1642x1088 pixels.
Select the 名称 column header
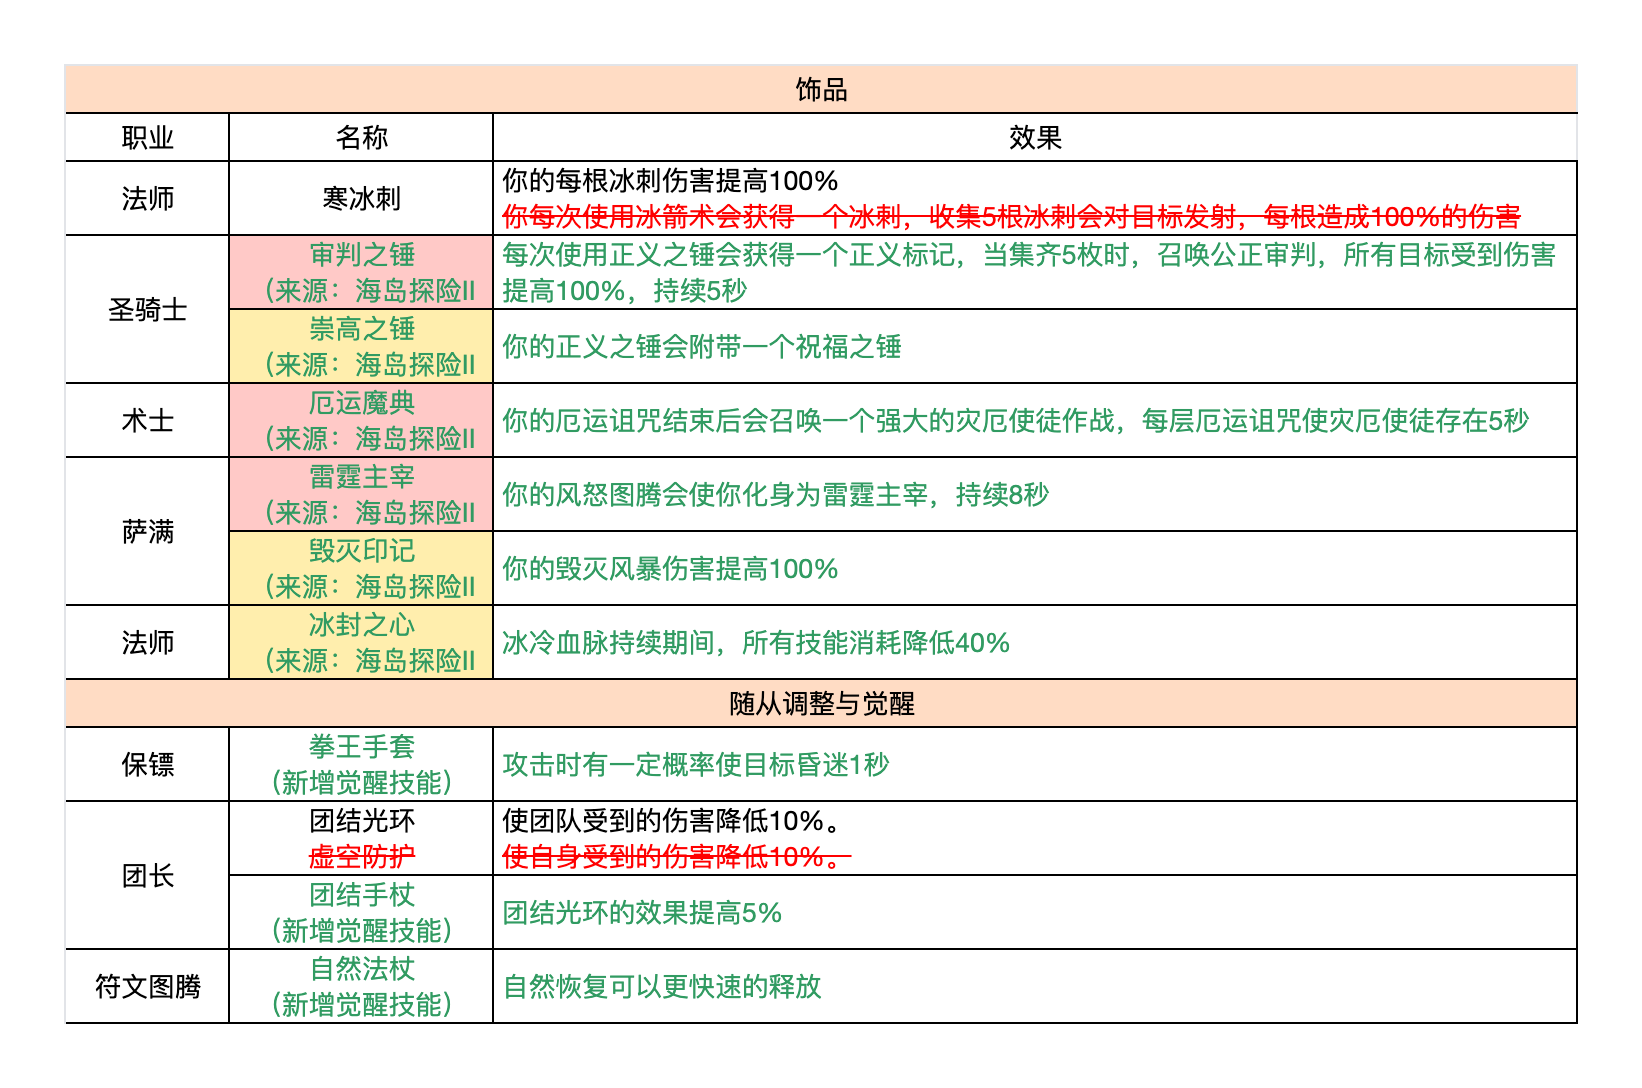coord(361,138)
